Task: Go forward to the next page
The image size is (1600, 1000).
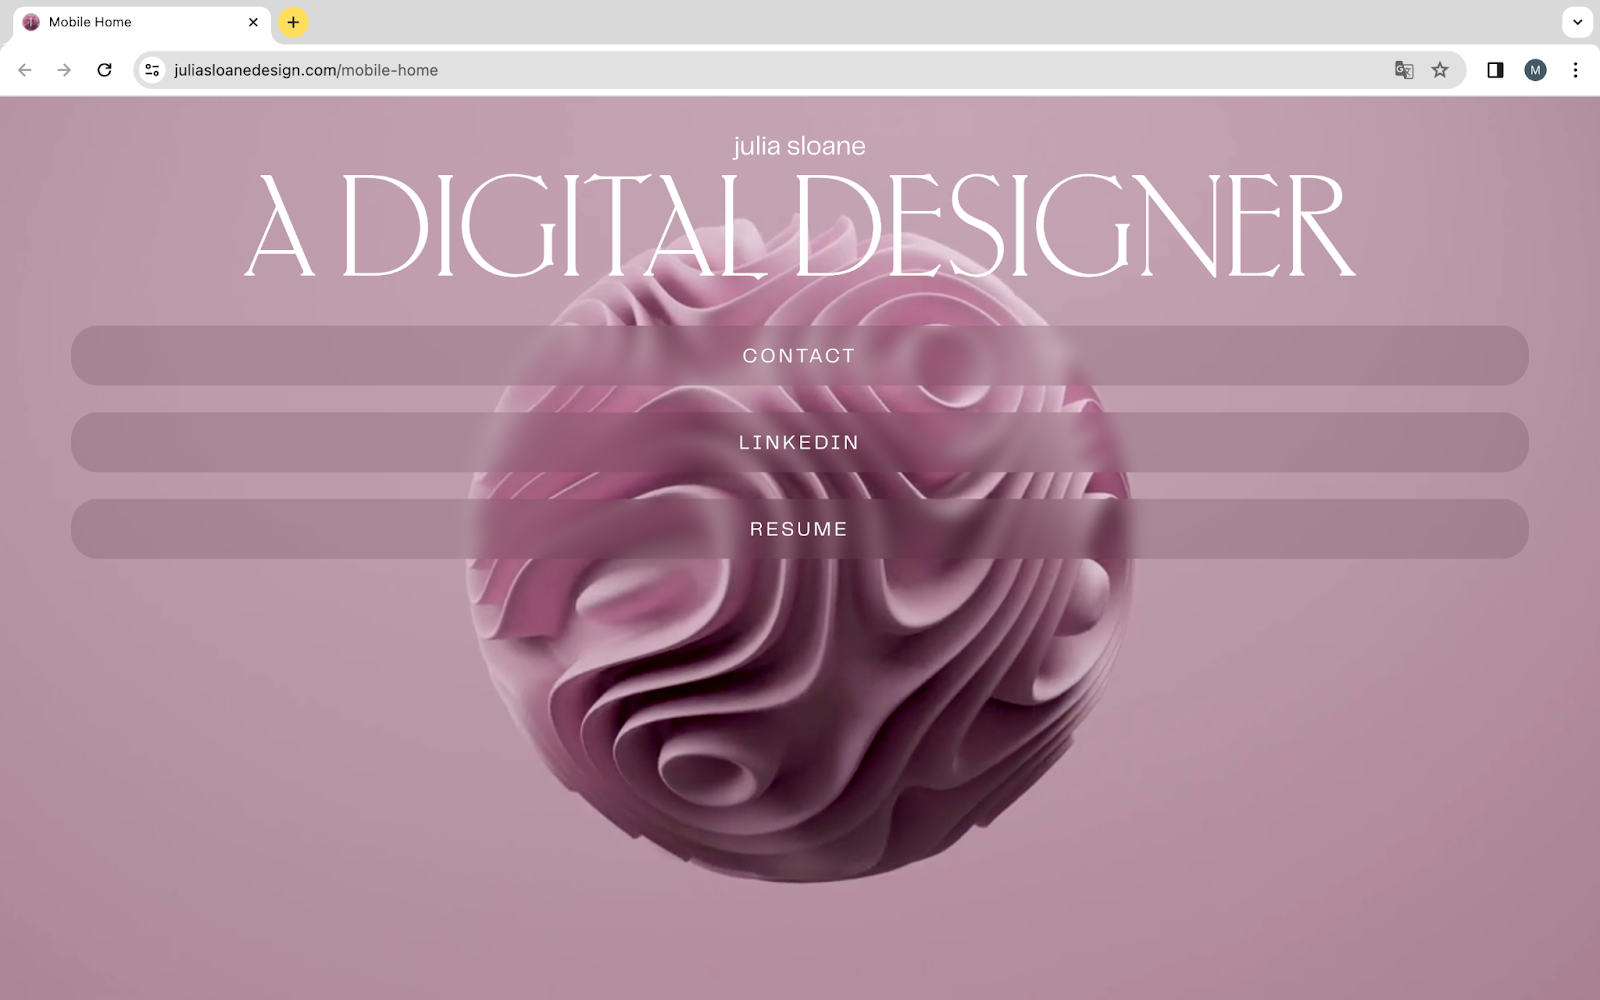Action: tap(64, 70)
